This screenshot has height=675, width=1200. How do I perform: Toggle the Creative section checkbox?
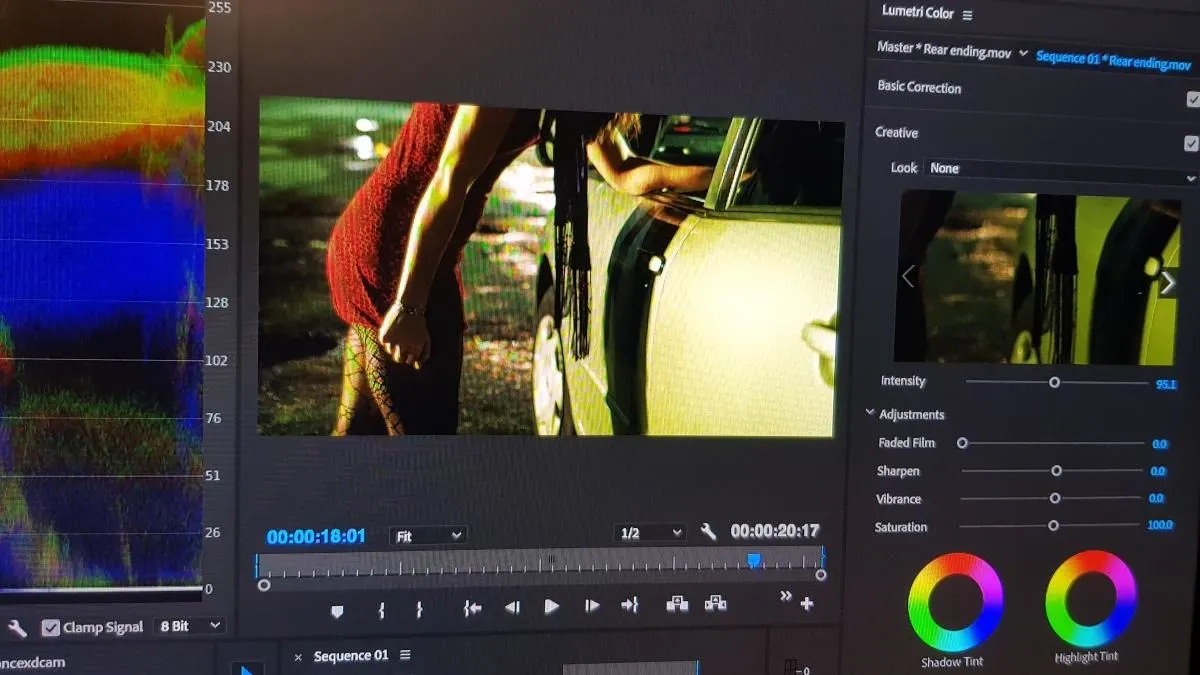(1192, 143)
